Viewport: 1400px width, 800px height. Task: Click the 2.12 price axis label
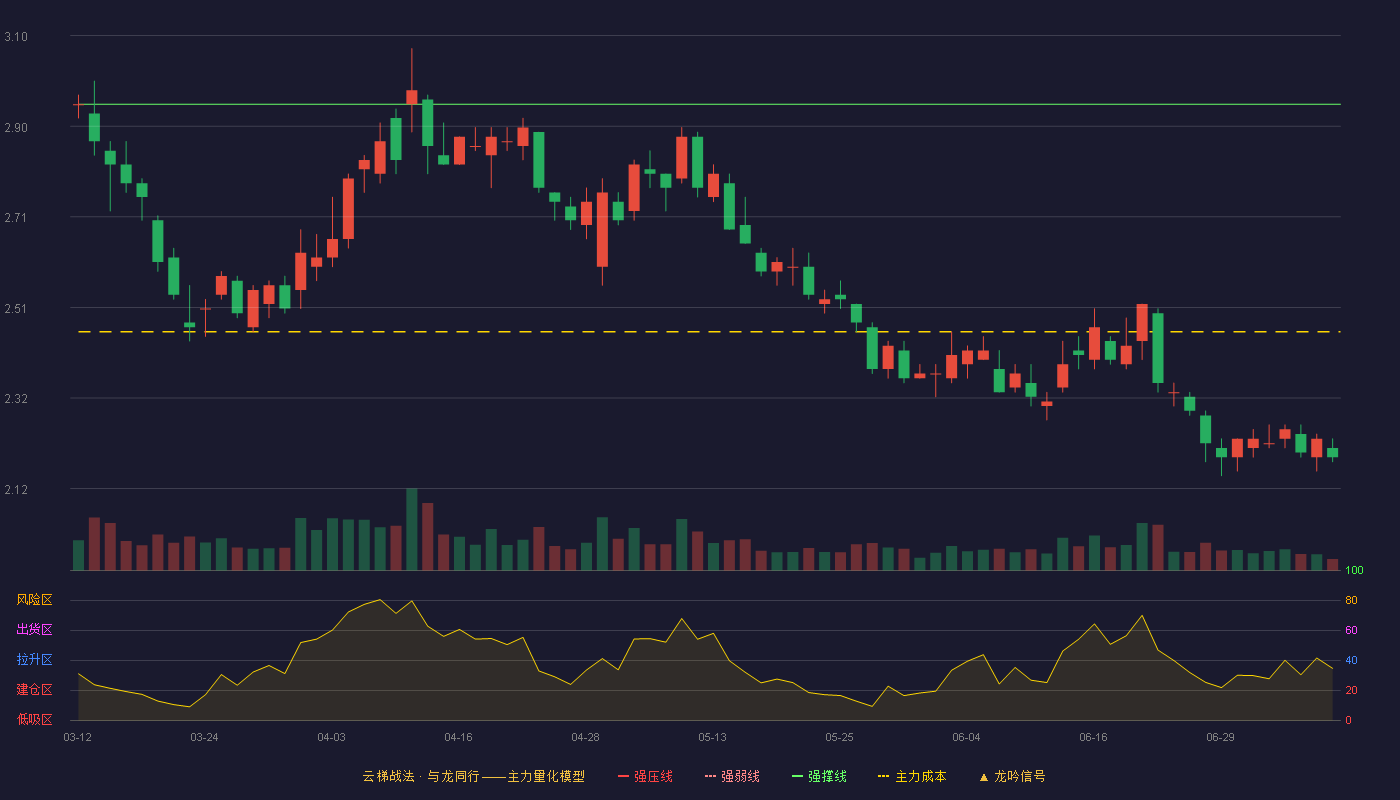(x=16, y=490)
